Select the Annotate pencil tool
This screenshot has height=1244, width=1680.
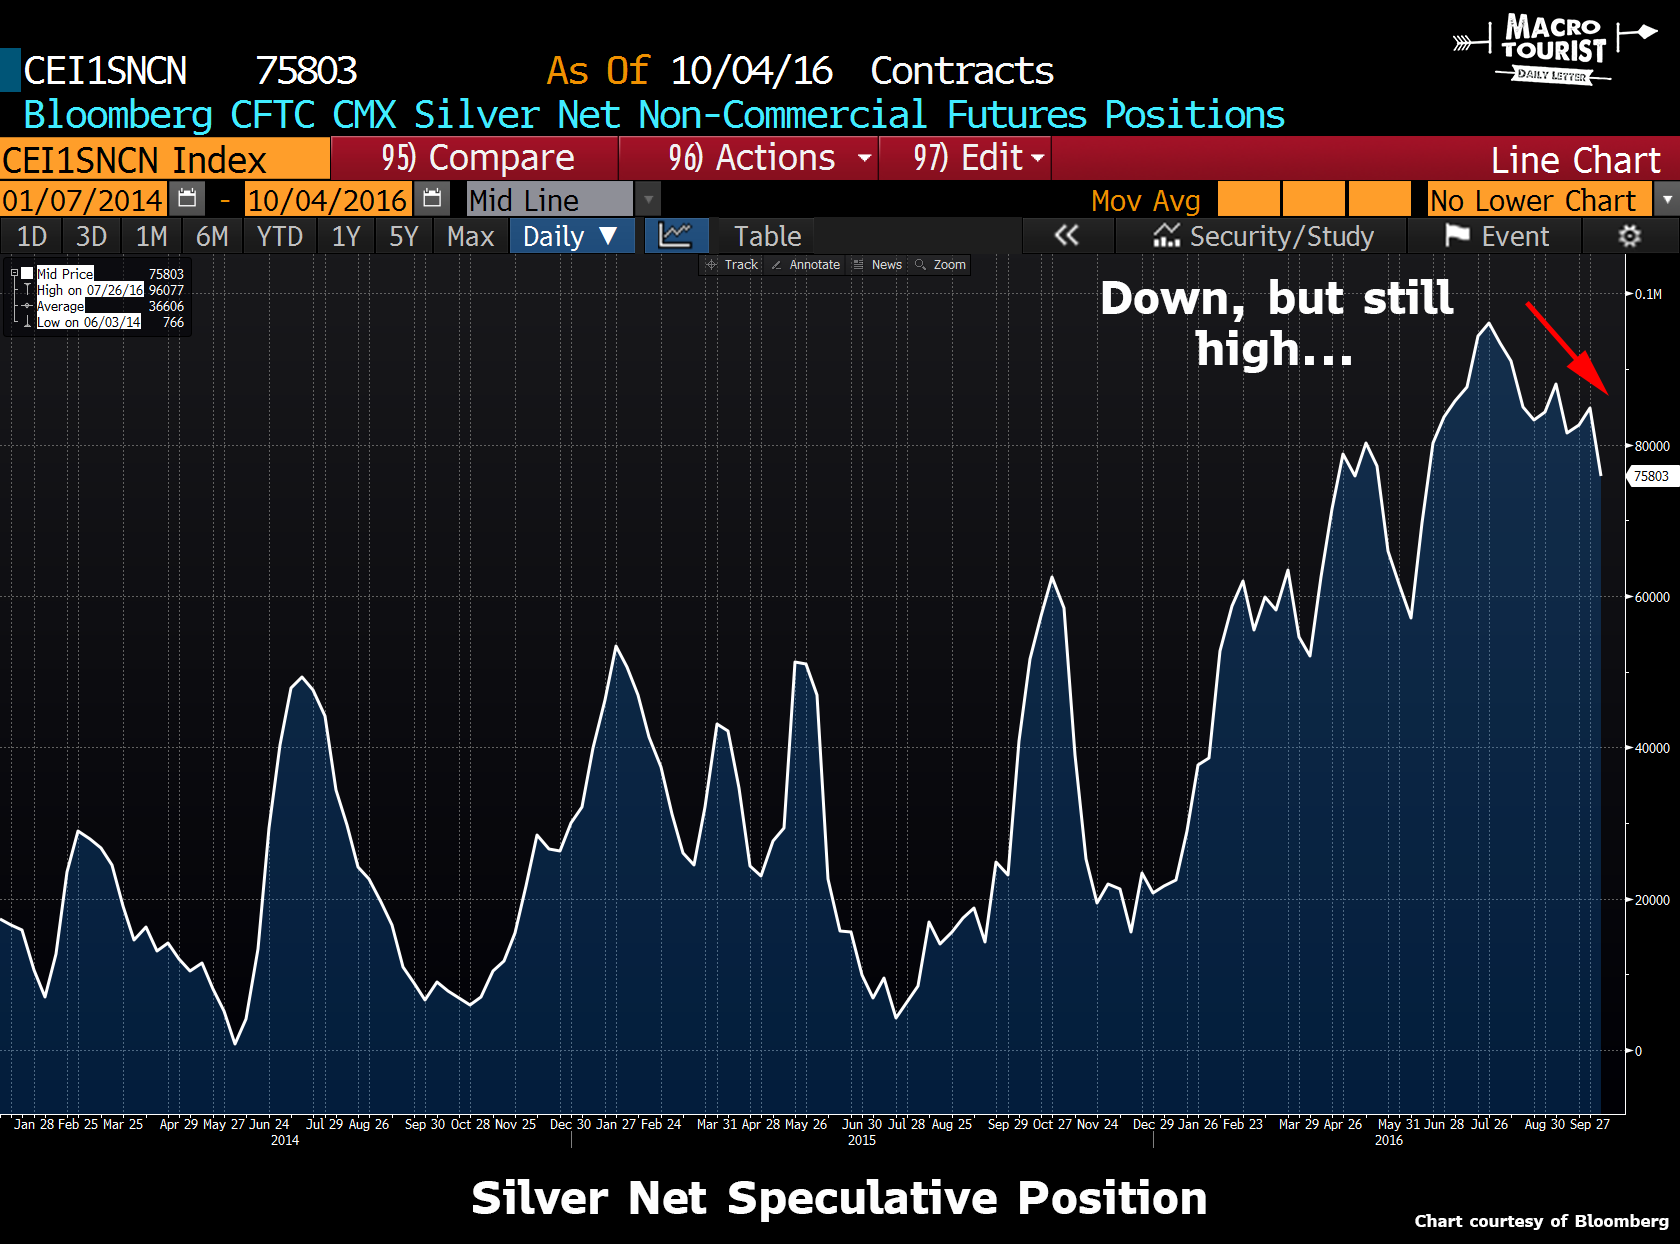click(806, 265)
